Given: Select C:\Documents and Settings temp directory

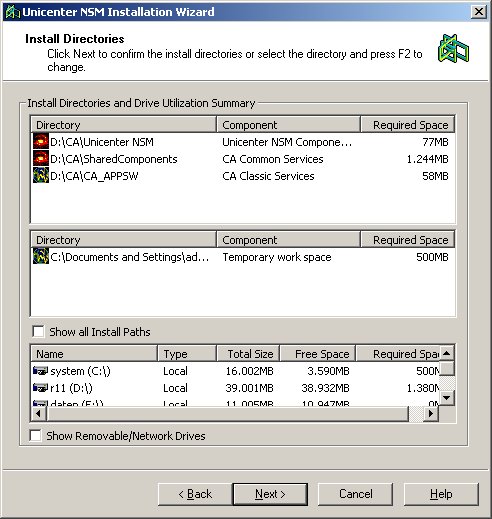Looking at the screenshot, I should (130, 257).
